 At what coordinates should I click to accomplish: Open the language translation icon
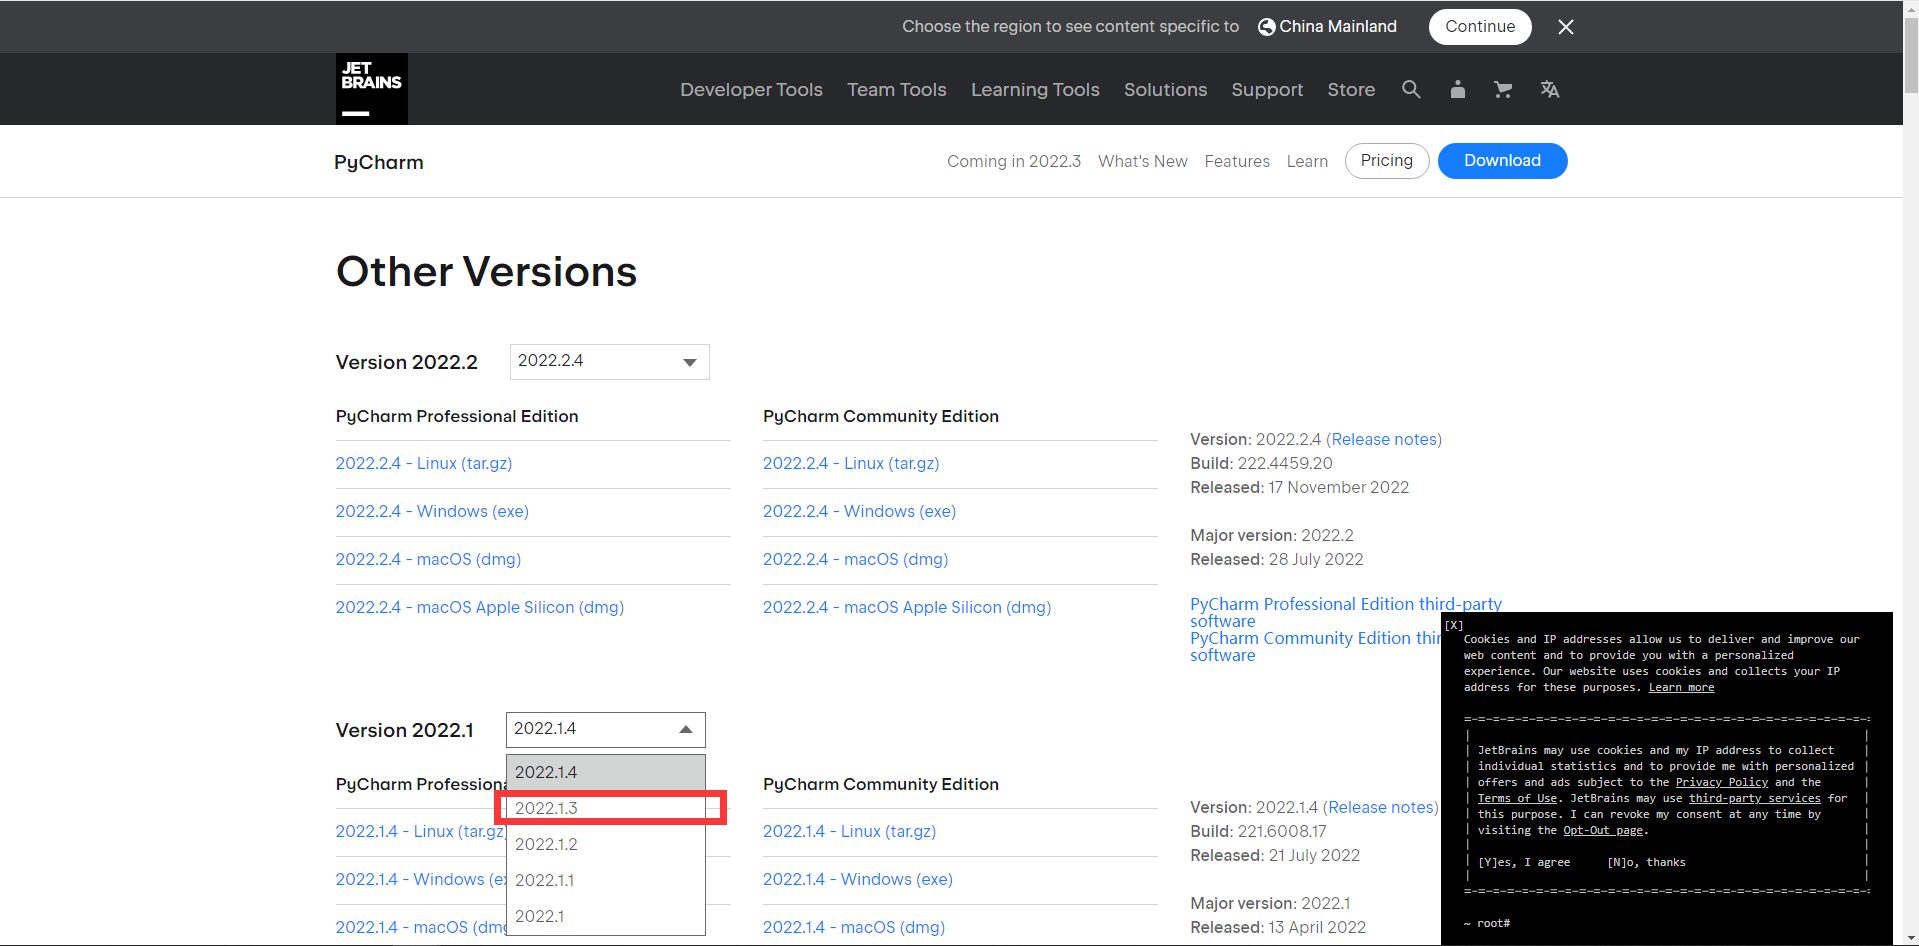[x=1550, y=89]
